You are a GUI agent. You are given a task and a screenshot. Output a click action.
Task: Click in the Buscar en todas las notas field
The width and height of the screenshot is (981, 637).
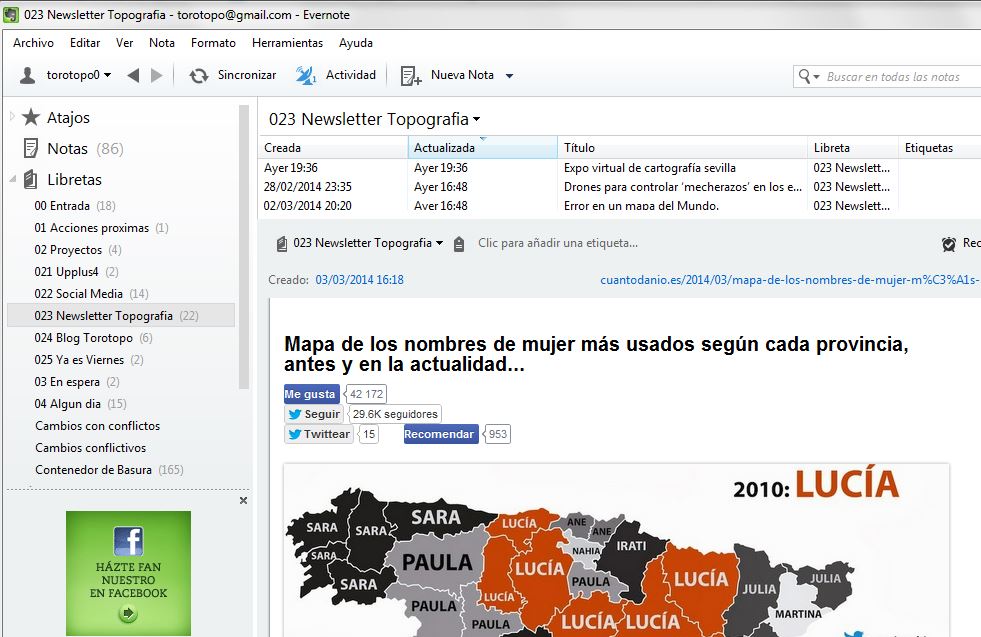coord(892,77)
